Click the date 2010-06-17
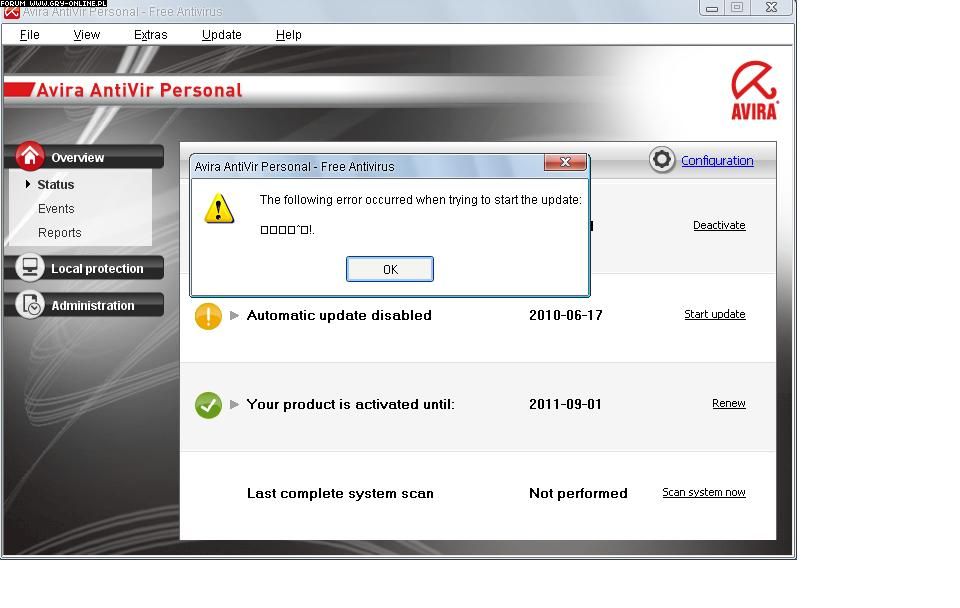 pos(566,315)
